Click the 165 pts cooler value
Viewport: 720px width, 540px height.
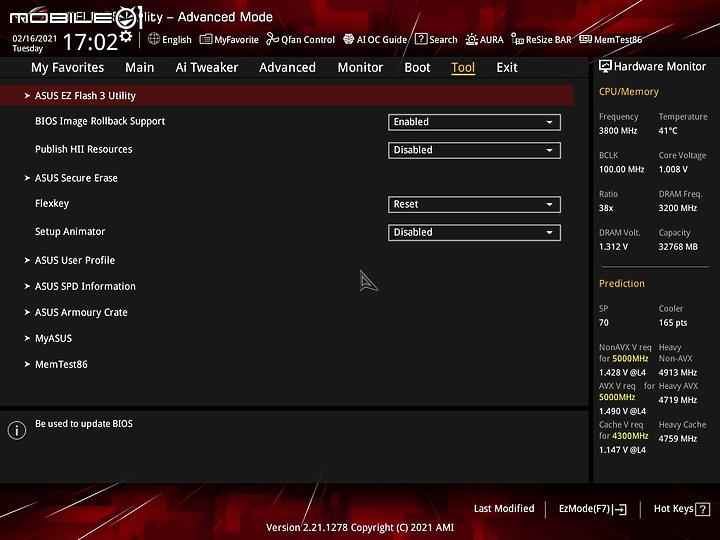[673, 323]
